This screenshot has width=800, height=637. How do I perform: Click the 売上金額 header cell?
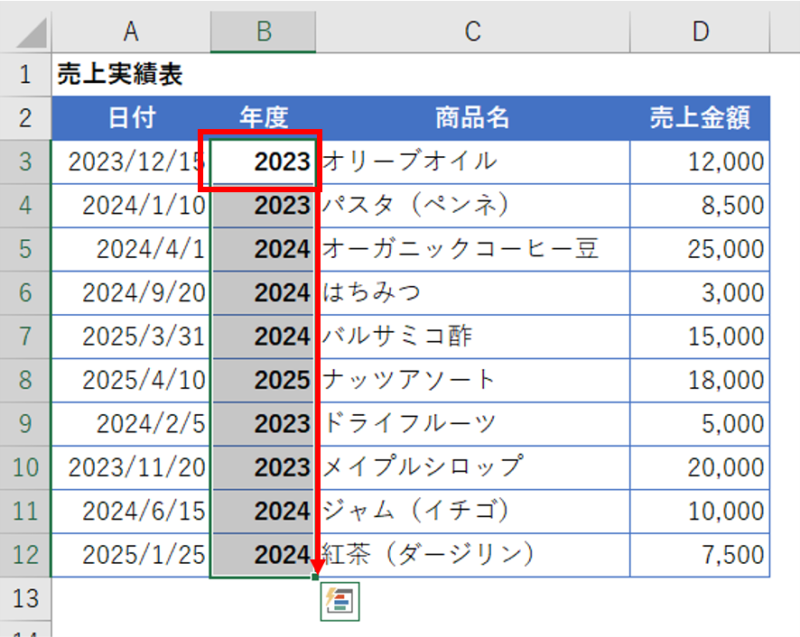700,118
